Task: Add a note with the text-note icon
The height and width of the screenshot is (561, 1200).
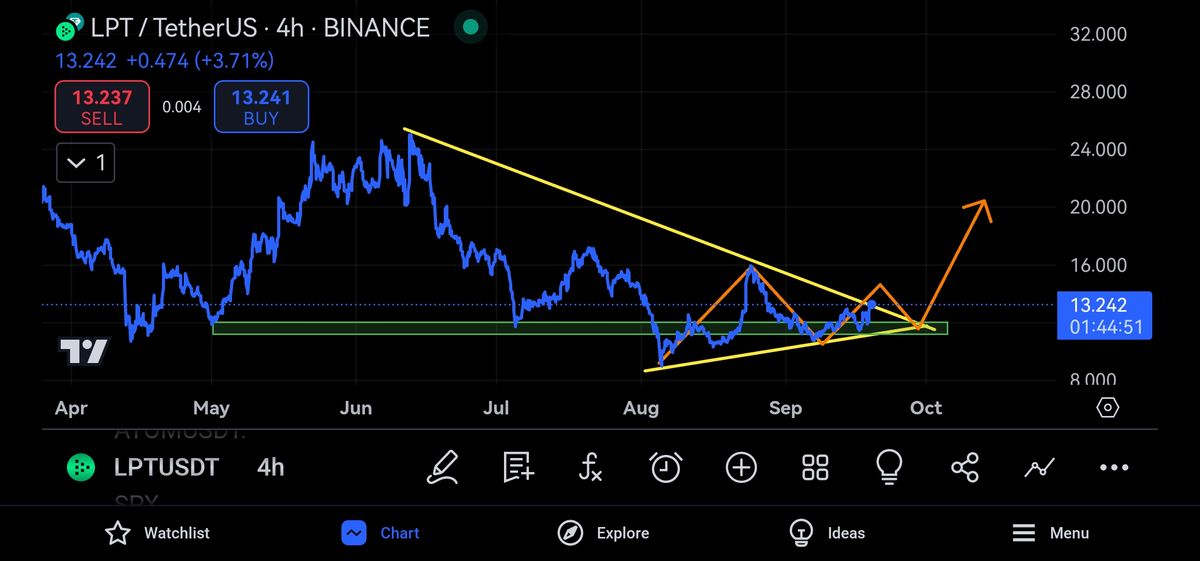Action: click(x=517, y=467)
